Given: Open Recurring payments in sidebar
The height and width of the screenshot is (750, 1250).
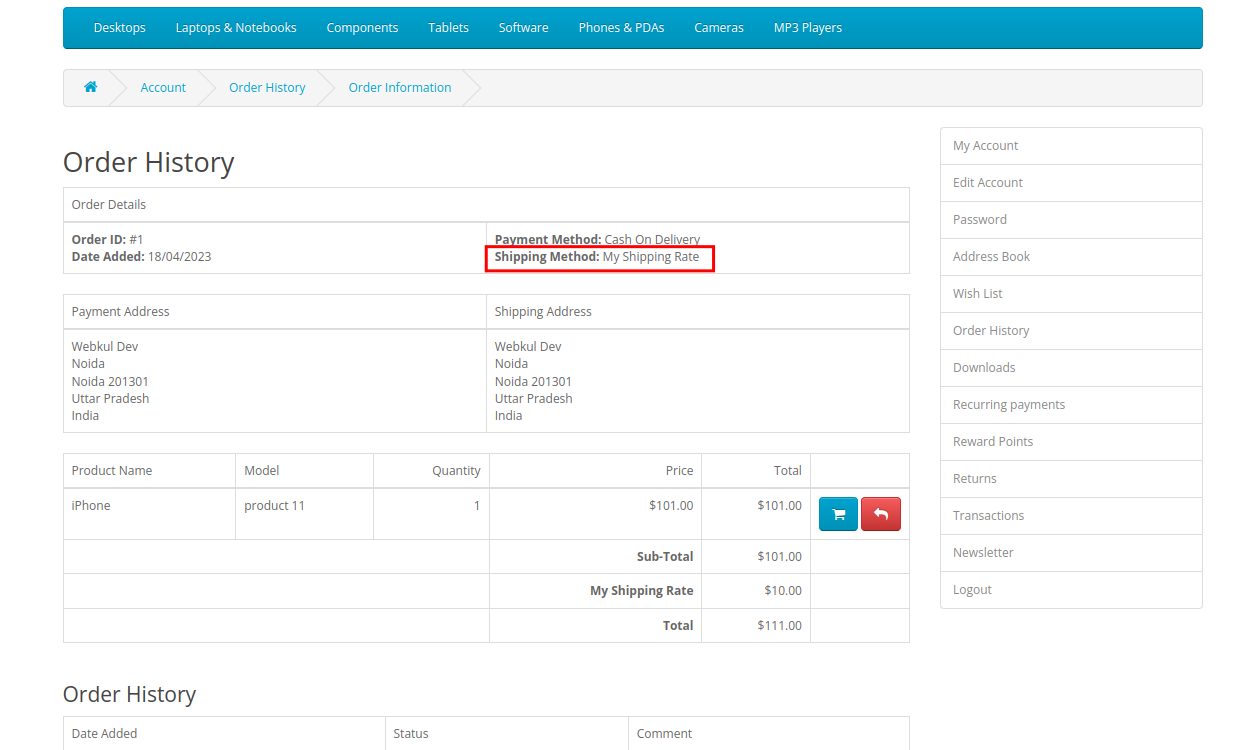Looking at the screenshot, I should [1071, 405].
